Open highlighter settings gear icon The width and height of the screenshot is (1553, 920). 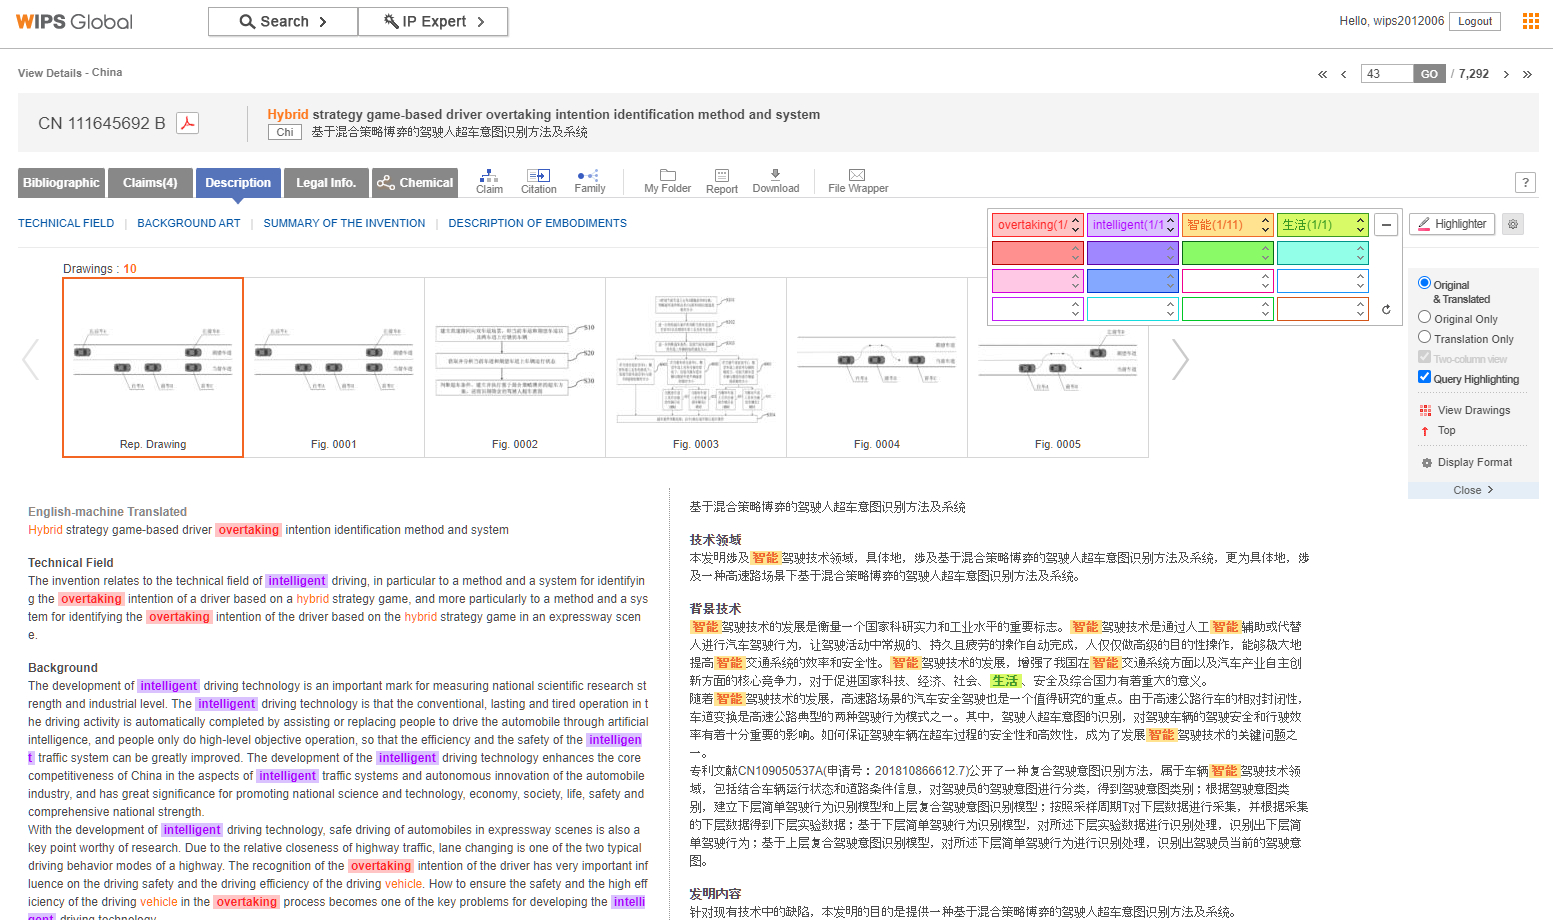coord(1513,224)
